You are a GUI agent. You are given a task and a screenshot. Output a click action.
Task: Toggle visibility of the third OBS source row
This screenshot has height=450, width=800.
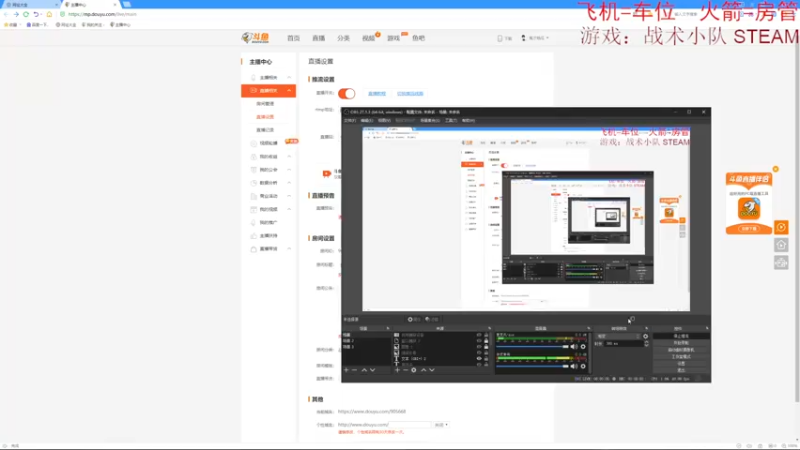479,347
